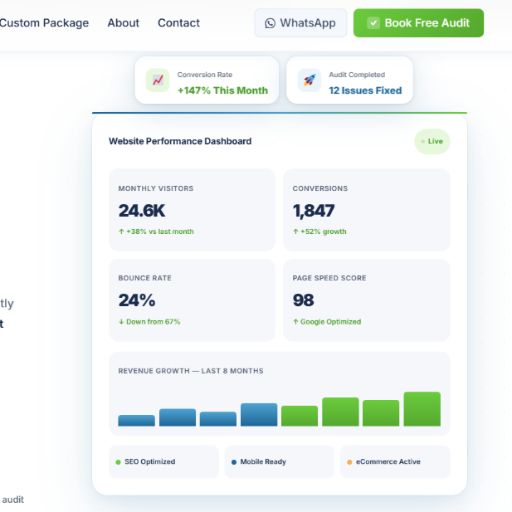Click the Page Speed Score label
512x512 pixels.
click(x=329, y=278)
